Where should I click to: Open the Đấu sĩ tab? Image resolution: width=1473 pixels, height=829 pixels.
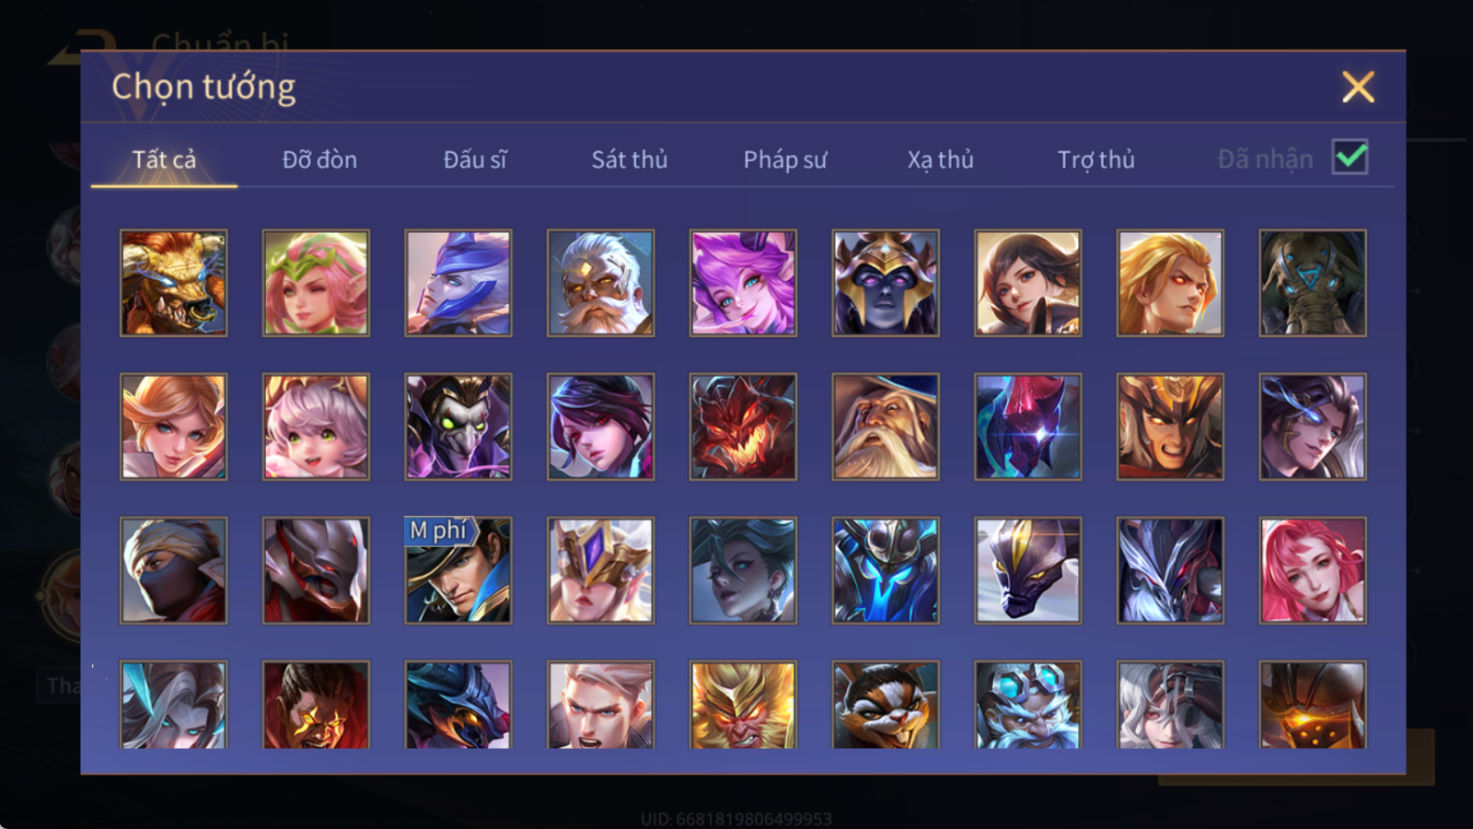tap(475, 159)
